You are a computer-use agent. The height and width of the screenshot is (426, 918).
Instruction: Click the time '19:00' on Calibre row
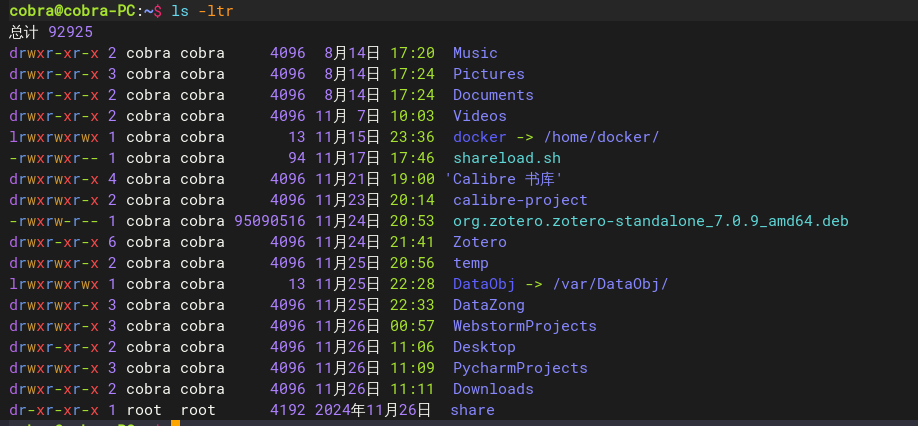coord(413,179)
